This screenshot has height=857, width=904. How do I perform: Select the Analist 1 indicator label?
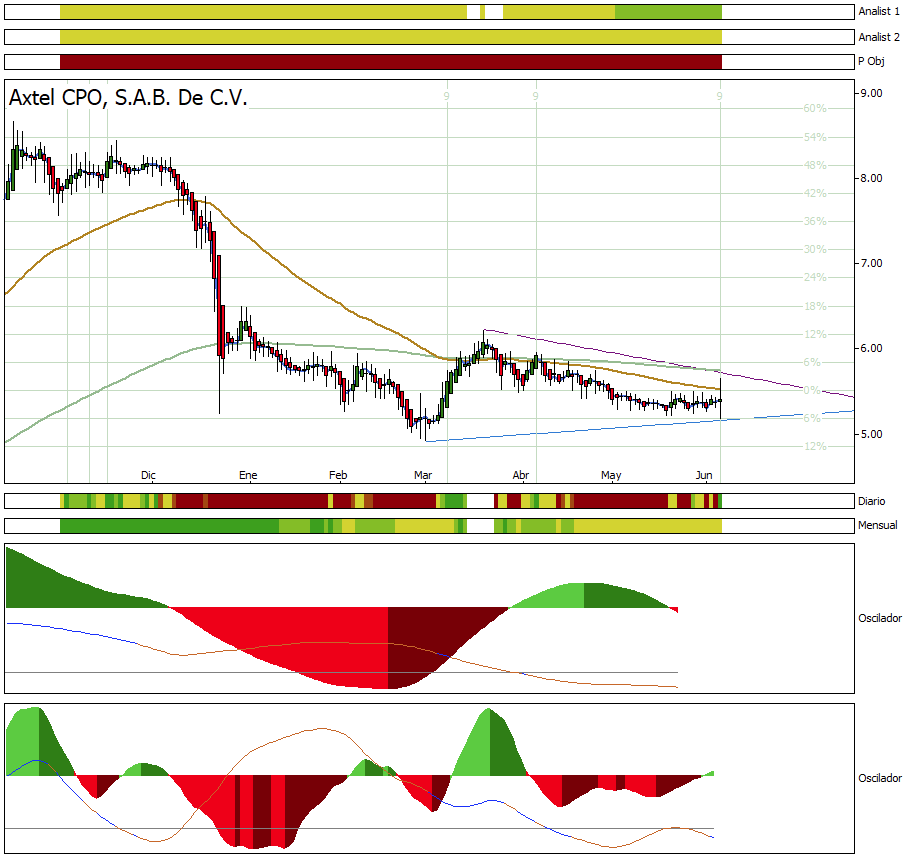tap(879, 12)
